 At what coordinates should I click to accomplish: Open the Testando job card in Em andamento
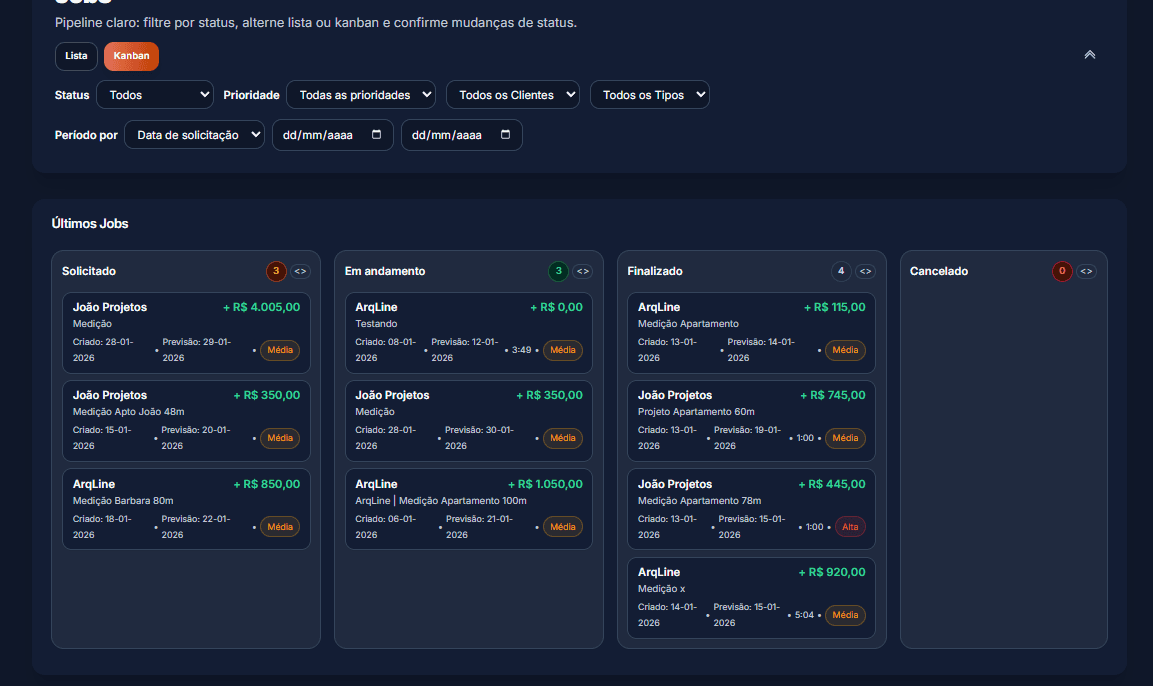(468, 332)
